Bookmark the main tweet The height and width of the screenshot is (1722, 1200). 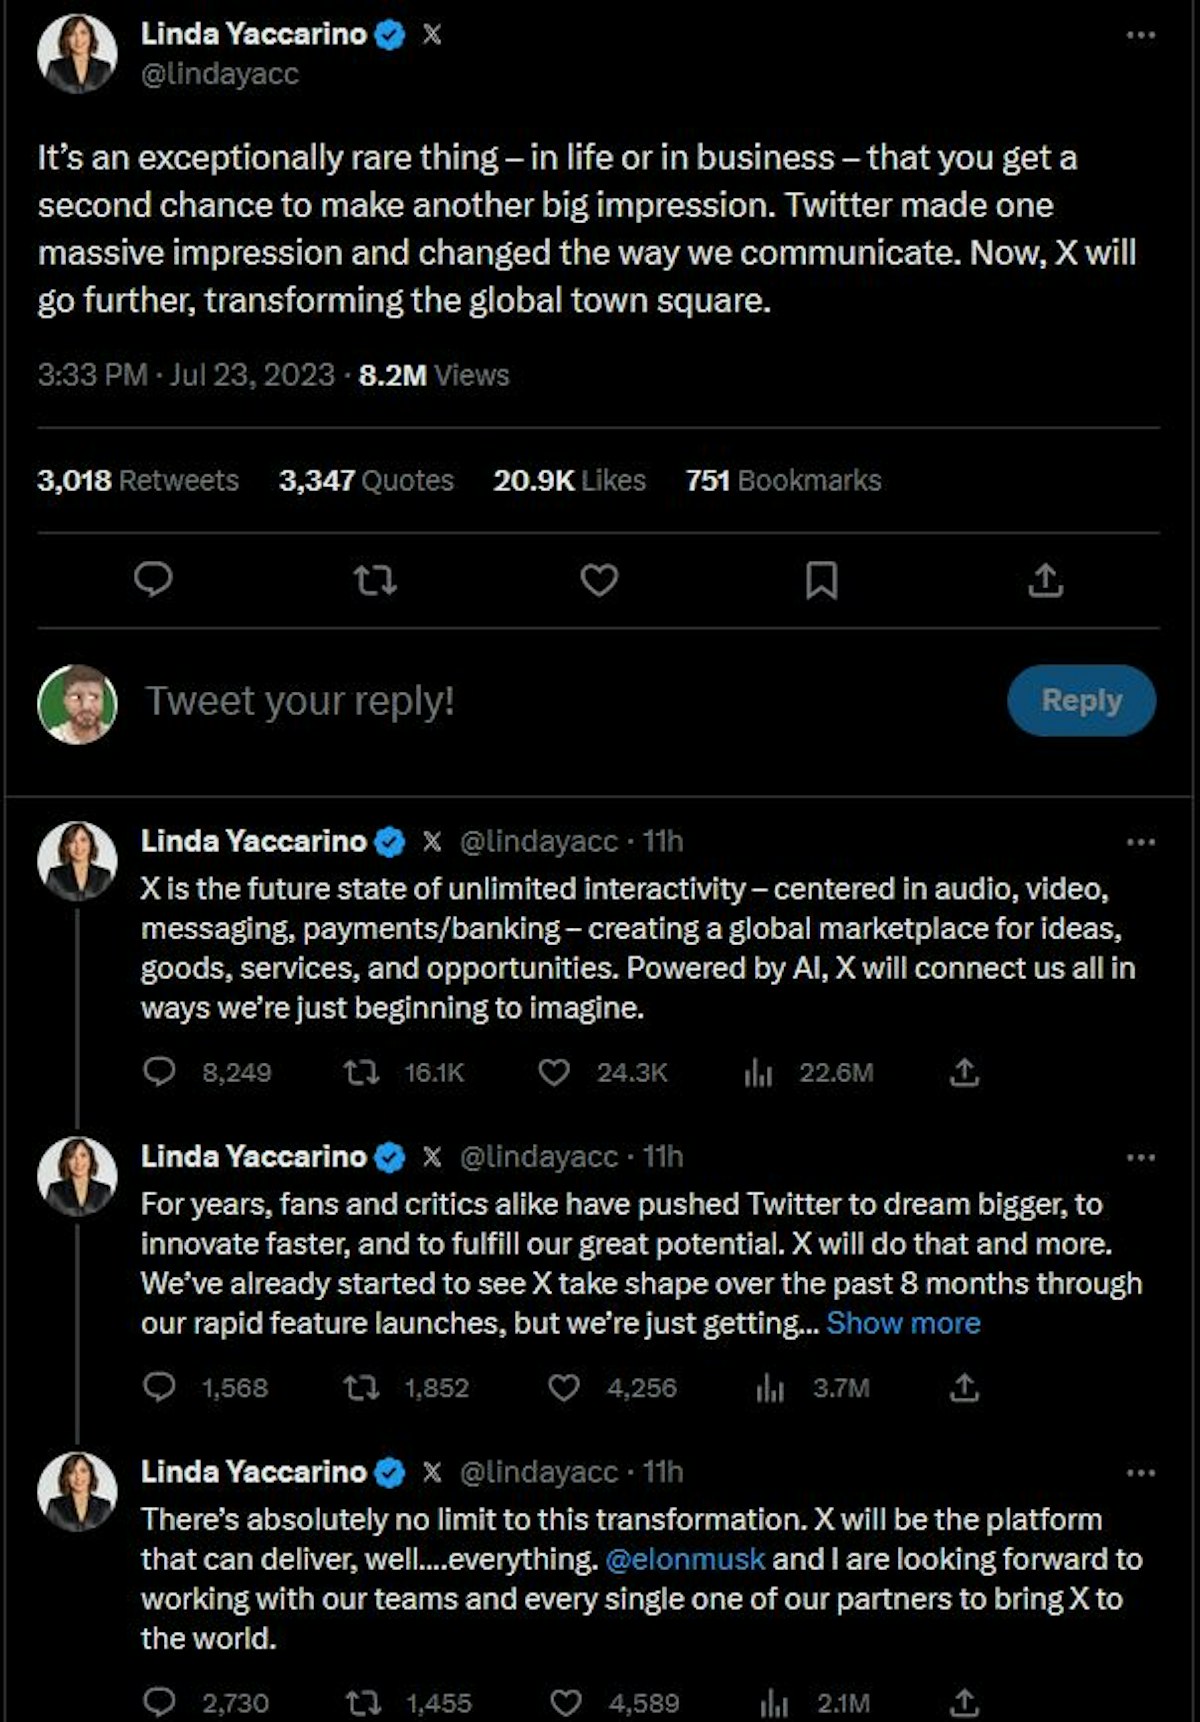click(821, 580)
